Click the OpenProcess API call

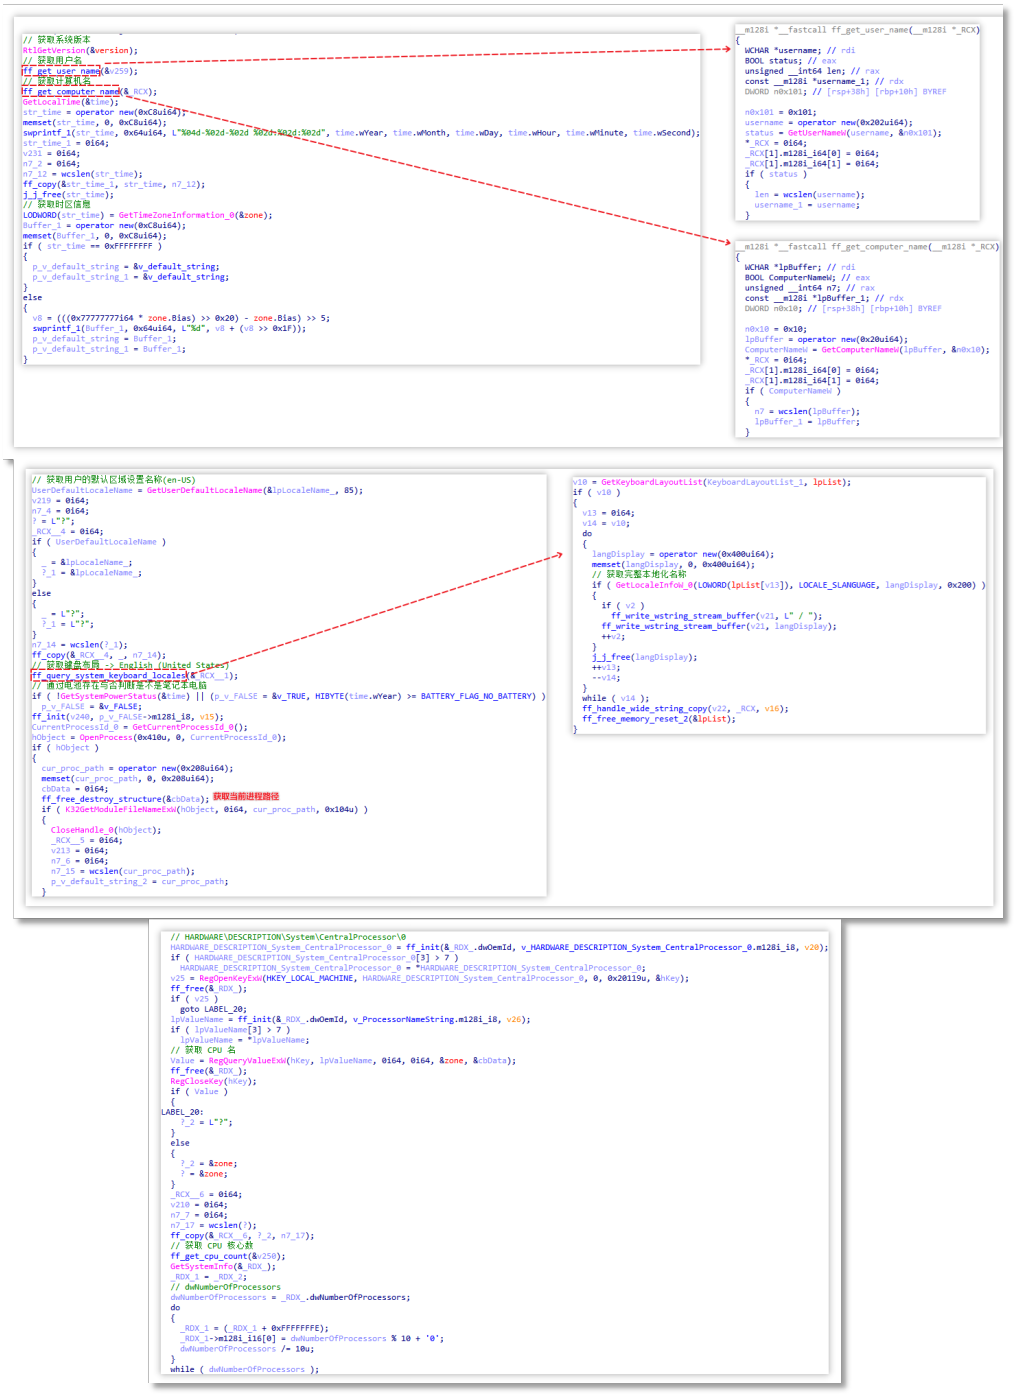pyautogui.click(x=105, y=738)
